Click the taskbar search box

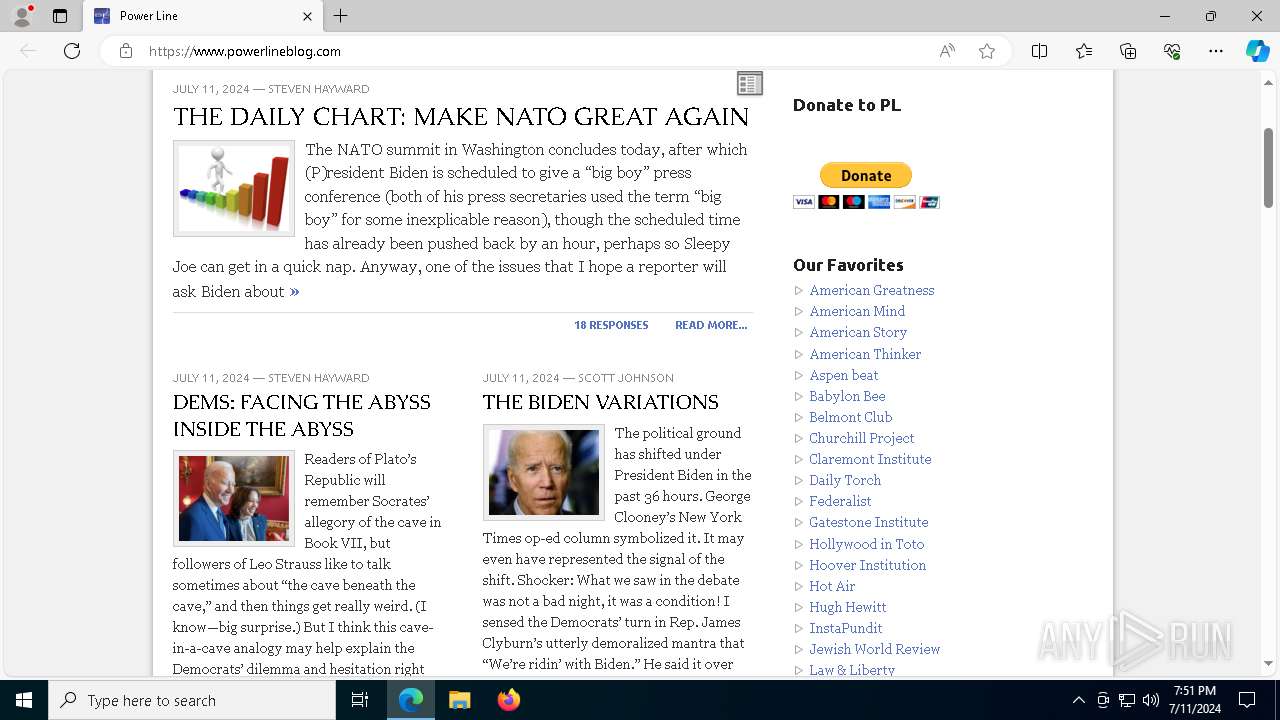coord(192,700)
